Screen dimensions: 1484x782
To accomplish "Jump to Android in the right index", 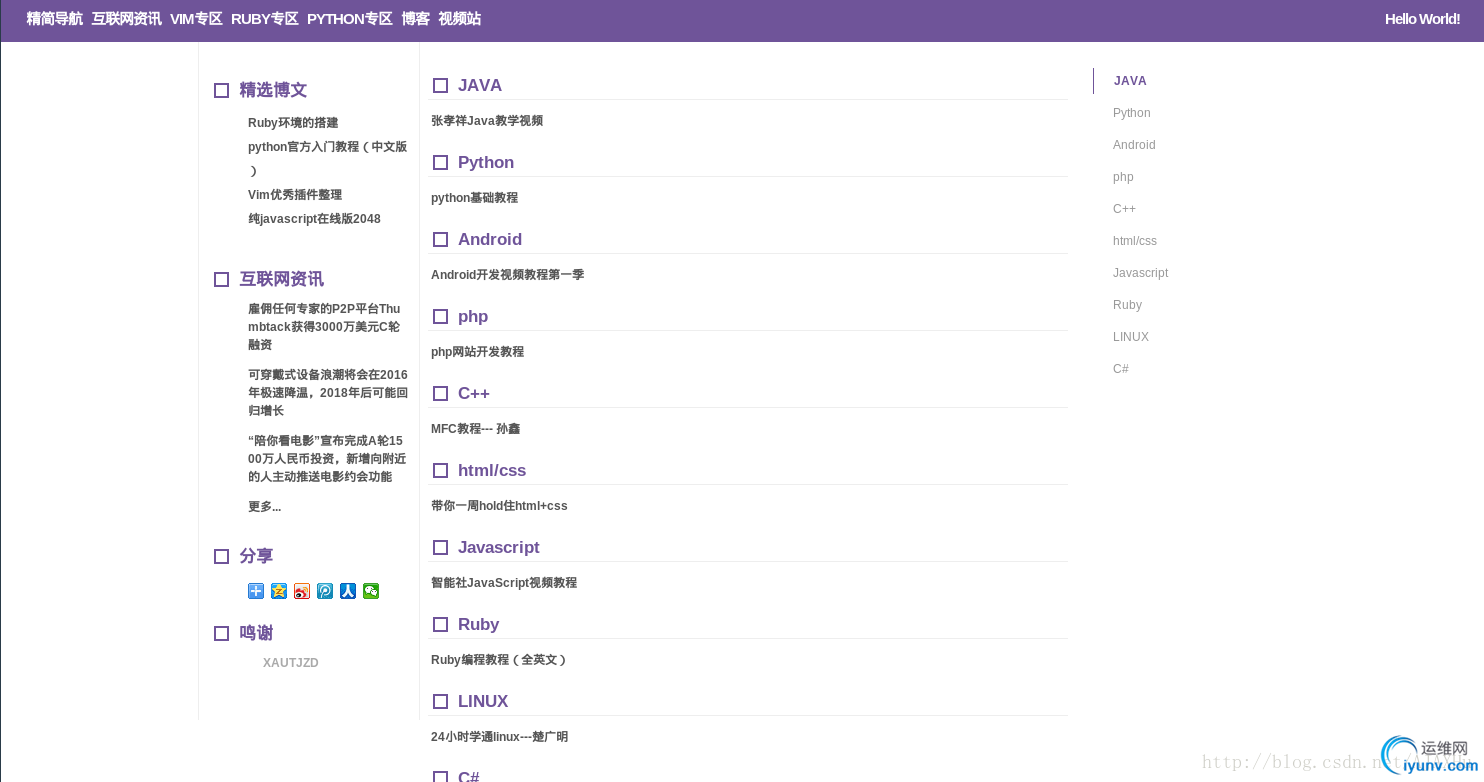I will point(1134,145).
